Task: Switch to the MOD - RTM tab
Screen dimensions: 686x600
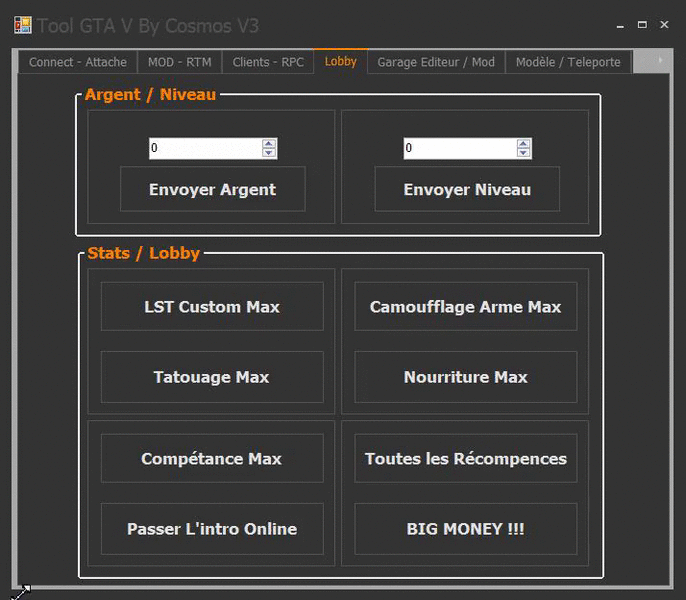Action: 180,62
